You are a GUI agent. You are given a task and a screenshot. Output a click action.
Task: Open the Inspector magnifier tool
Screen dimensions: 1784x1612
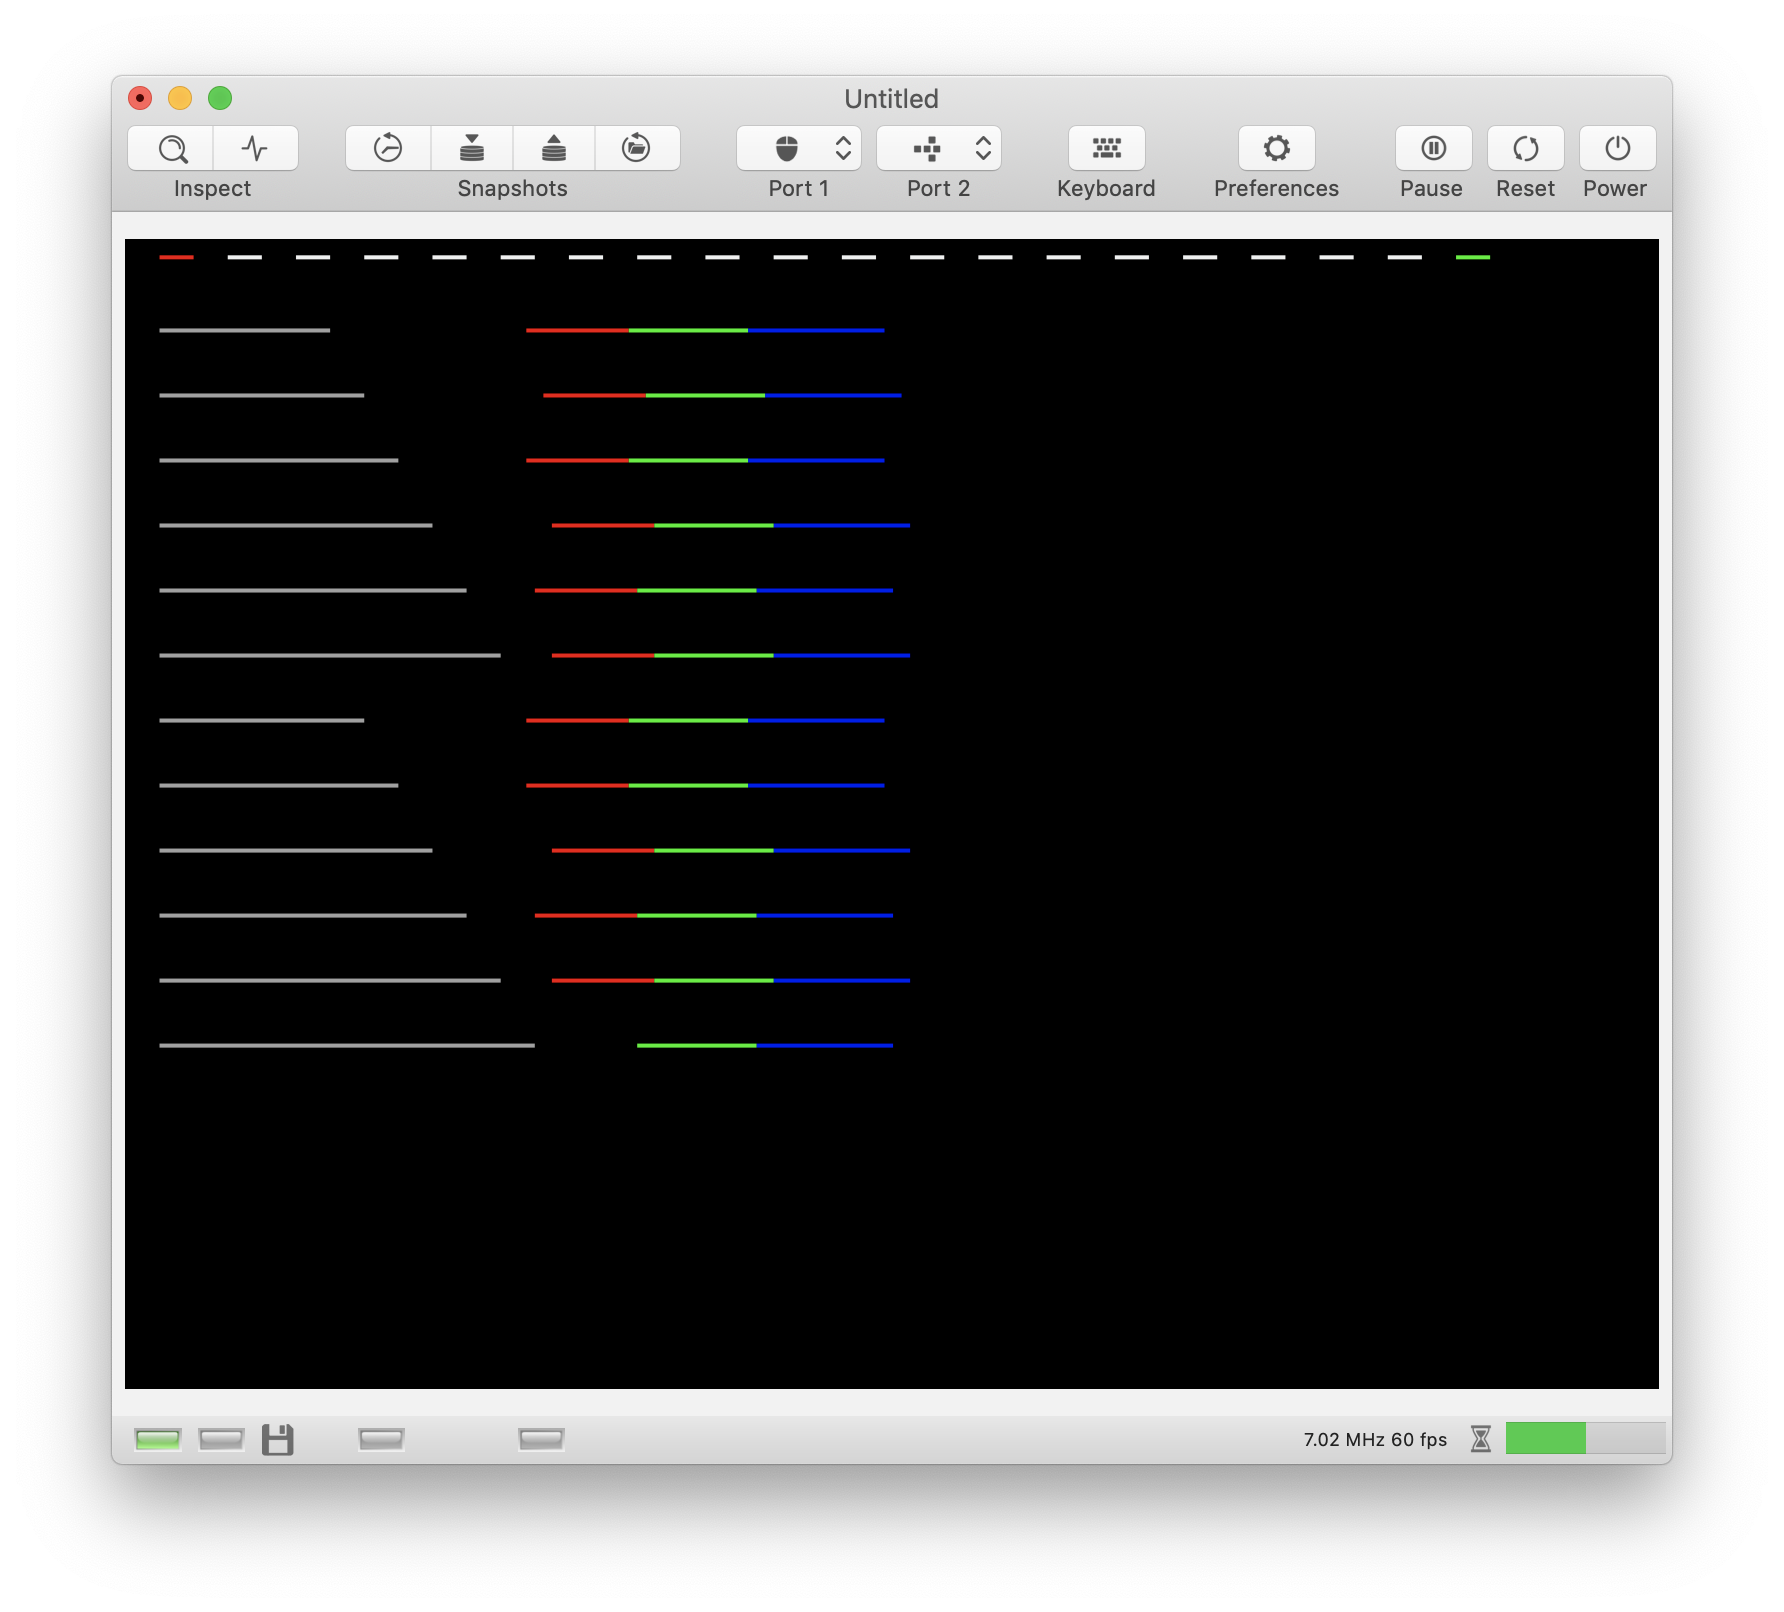(x=171, y=149)
